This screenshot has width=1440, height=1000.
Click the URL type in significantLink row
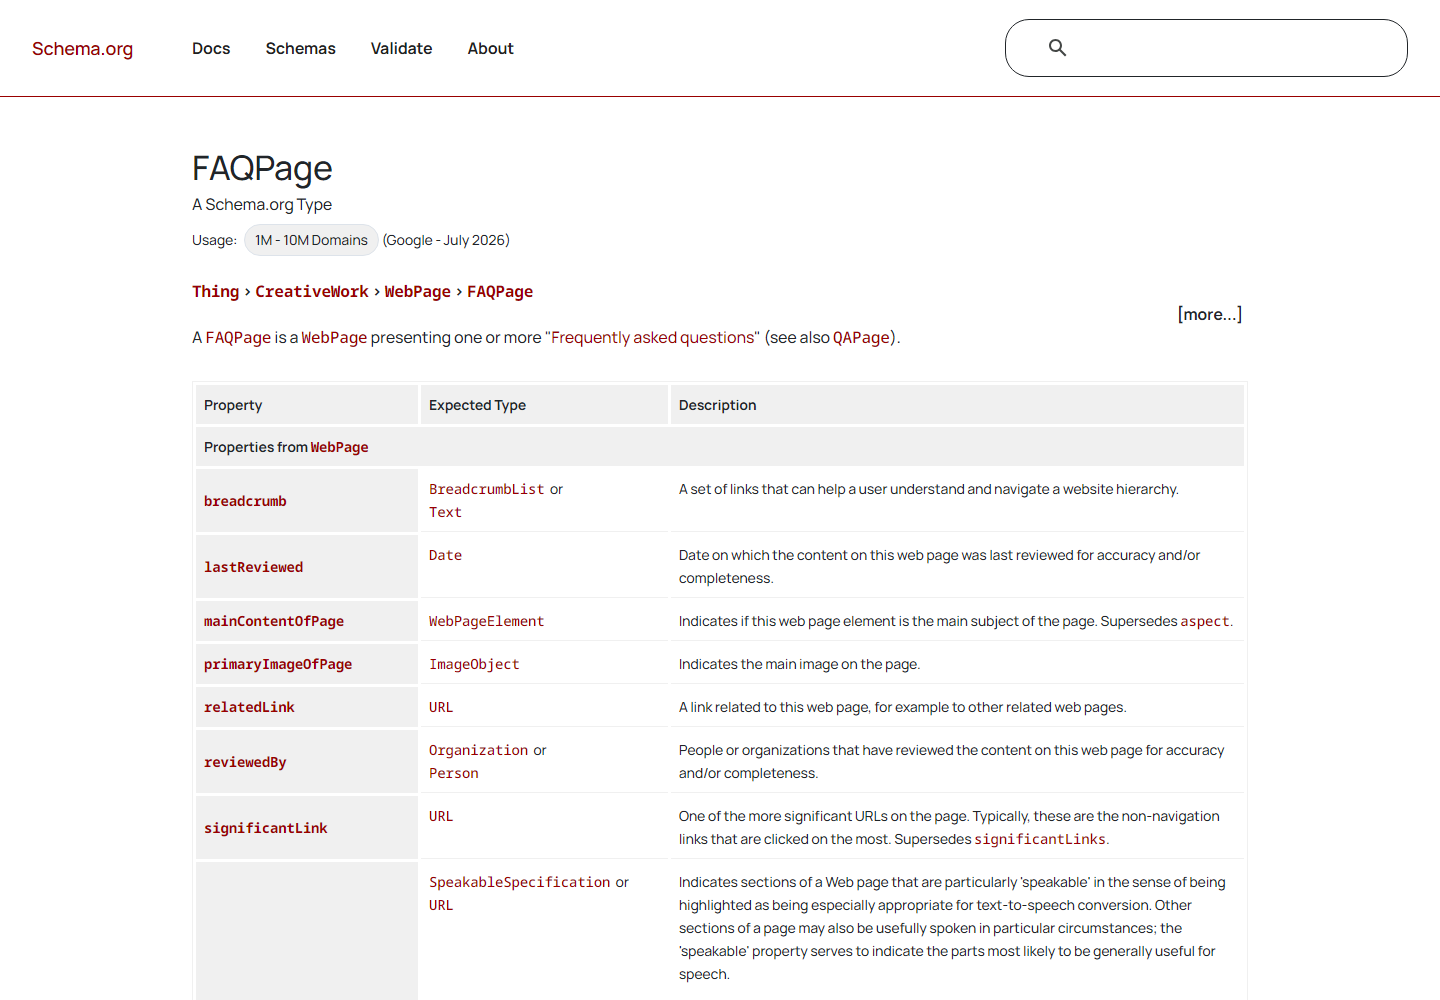pos(441,816)
